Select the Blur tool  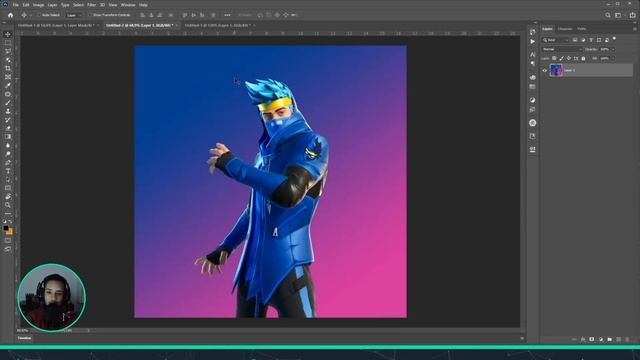(8, 146)
